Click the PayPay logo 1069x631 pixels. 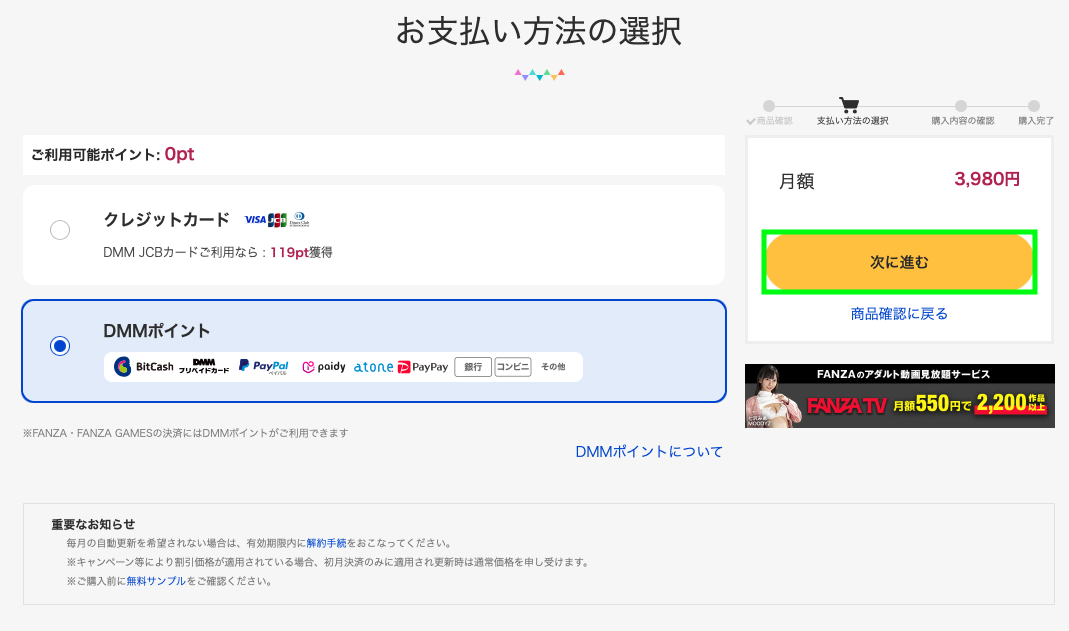[x=422, y=367]
